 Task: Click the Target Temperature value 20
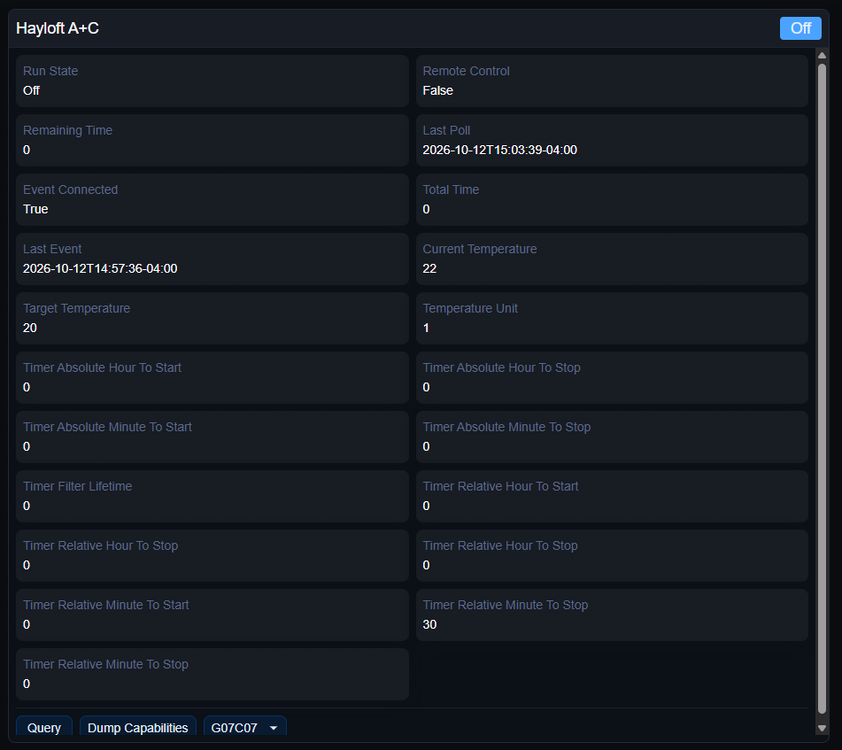coord(30,328)
